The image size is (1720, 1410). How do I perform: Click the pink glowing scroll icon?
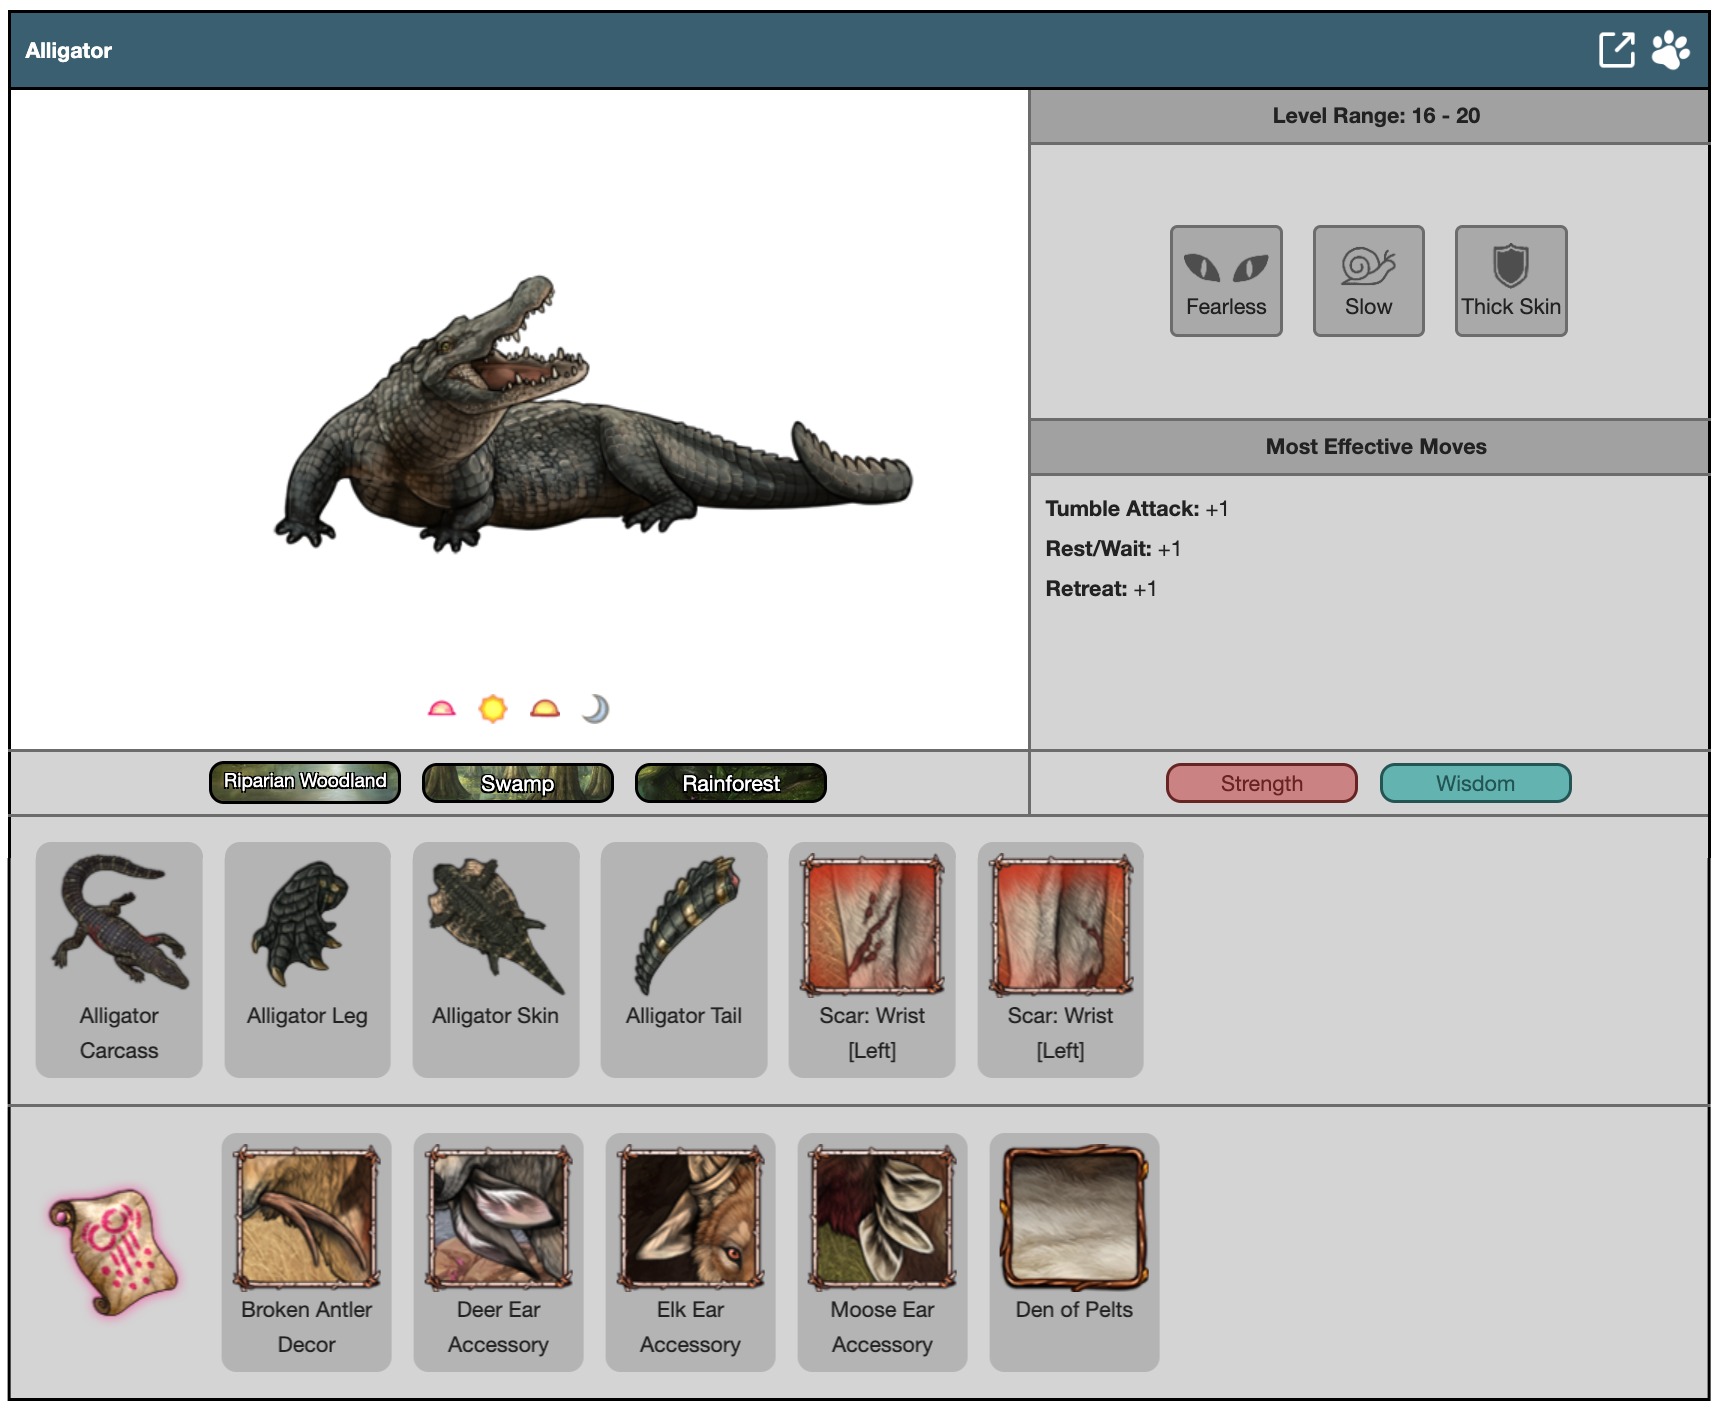[113, 1251]
